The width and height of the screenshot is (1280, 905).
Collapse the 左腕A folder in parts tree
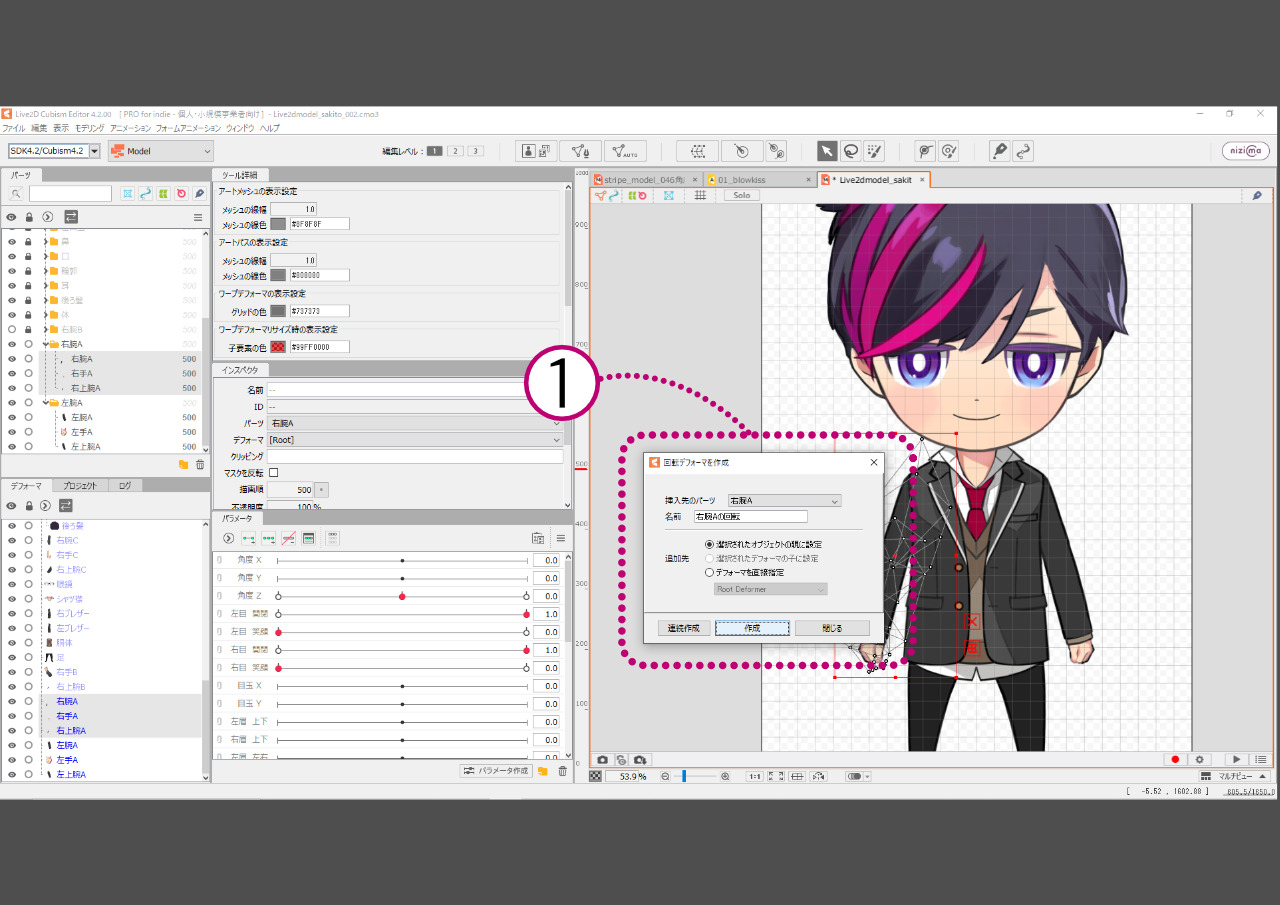46,403
